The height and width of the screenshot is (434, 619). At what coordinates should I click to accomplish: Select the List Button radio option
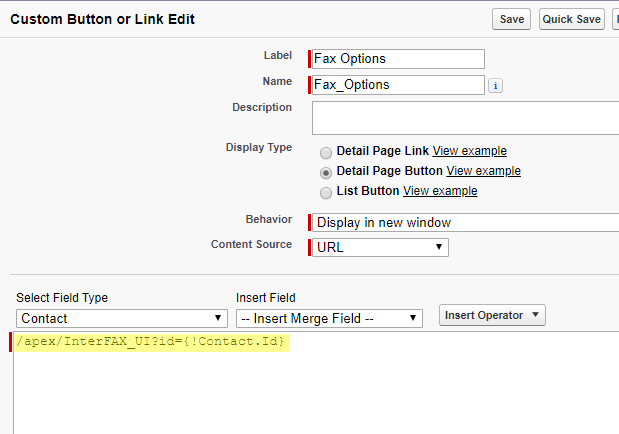[x=326, y=192]
